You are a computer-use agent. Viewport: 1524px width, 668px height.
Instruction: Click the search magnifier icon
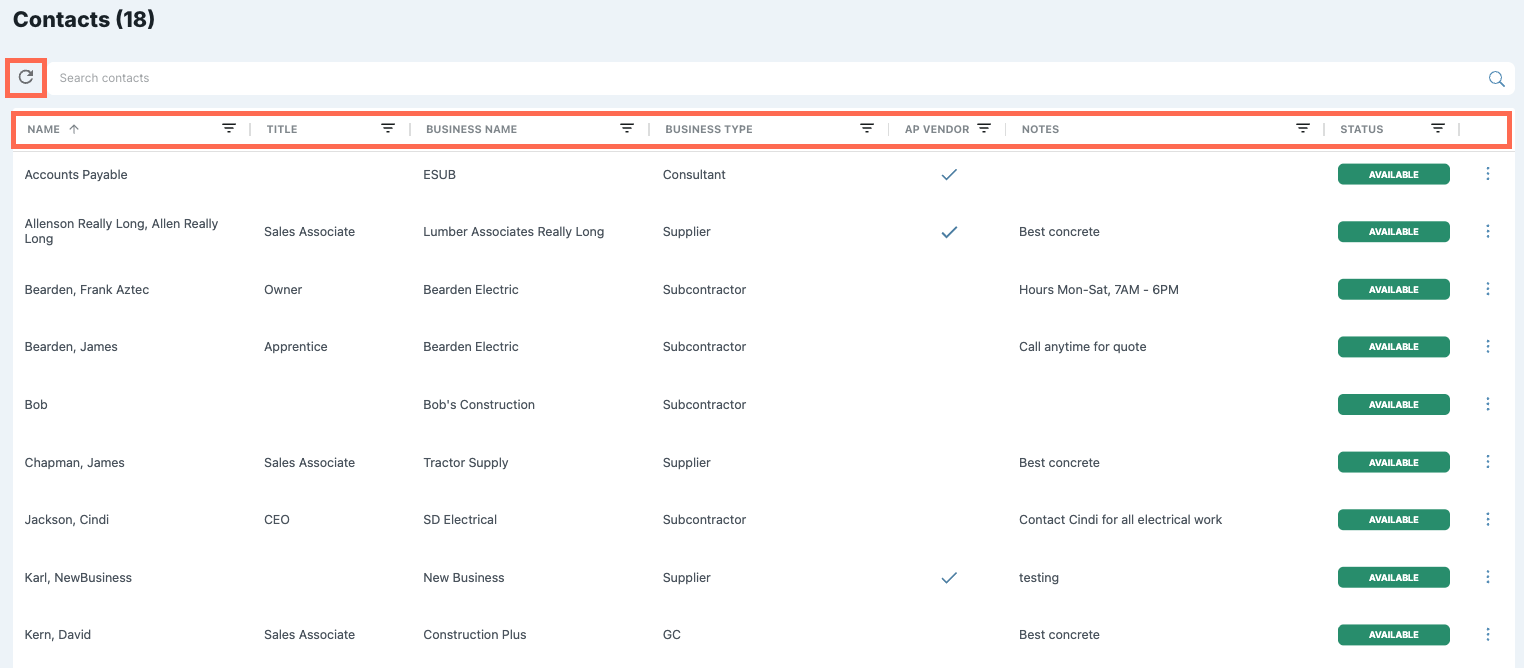1496,79
